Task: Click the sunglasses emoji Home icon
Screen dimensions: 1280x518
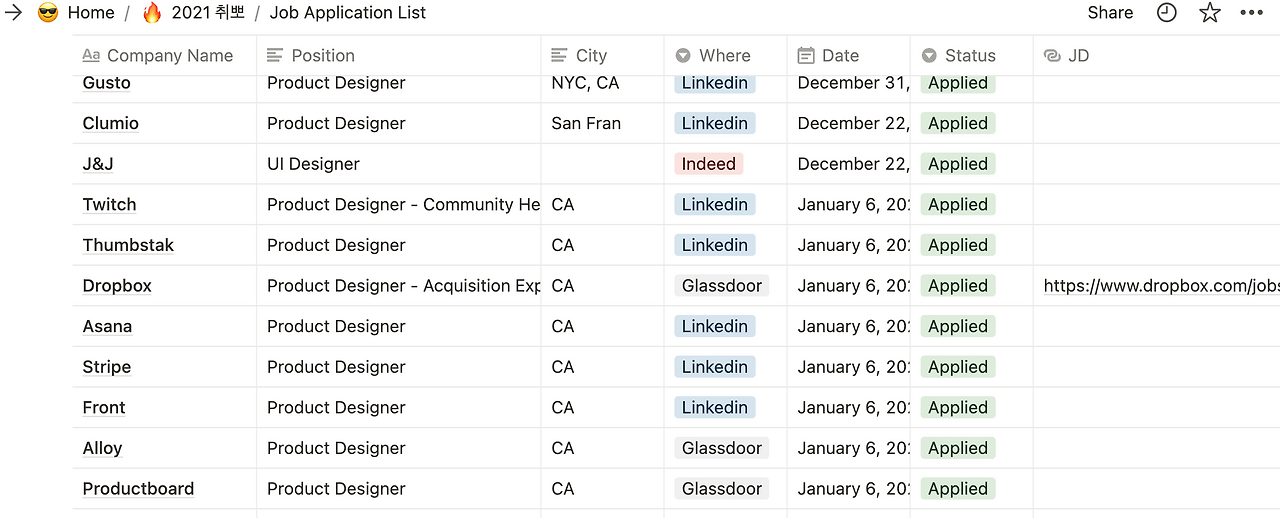Action: pos(47,13)
